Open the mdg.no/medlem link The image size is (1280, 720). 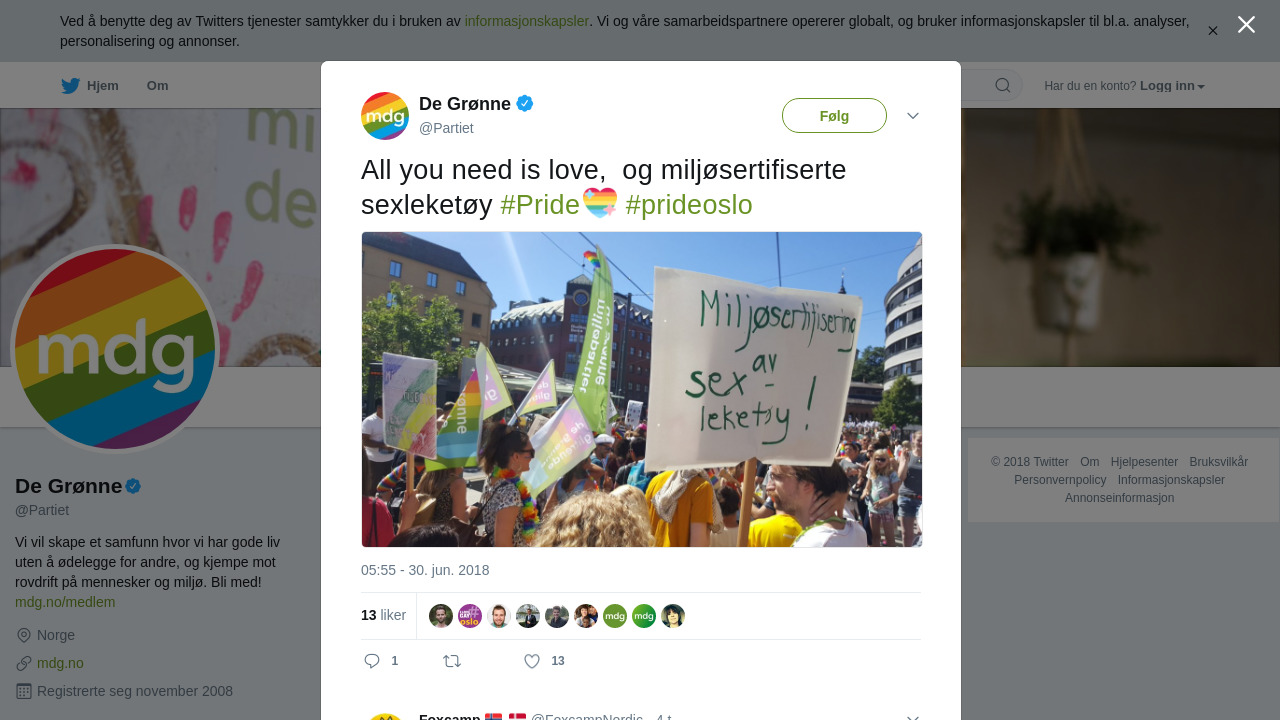click(65, 602)
